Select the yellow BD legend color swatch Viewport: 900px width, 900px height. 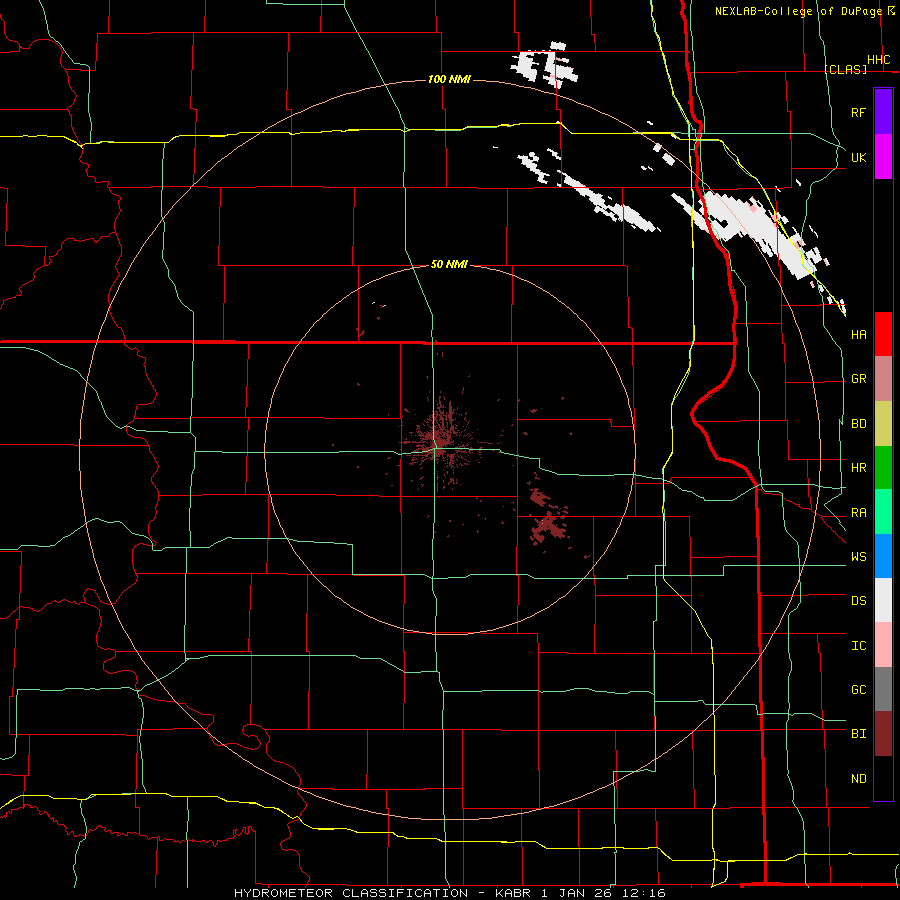click(883, 424)
